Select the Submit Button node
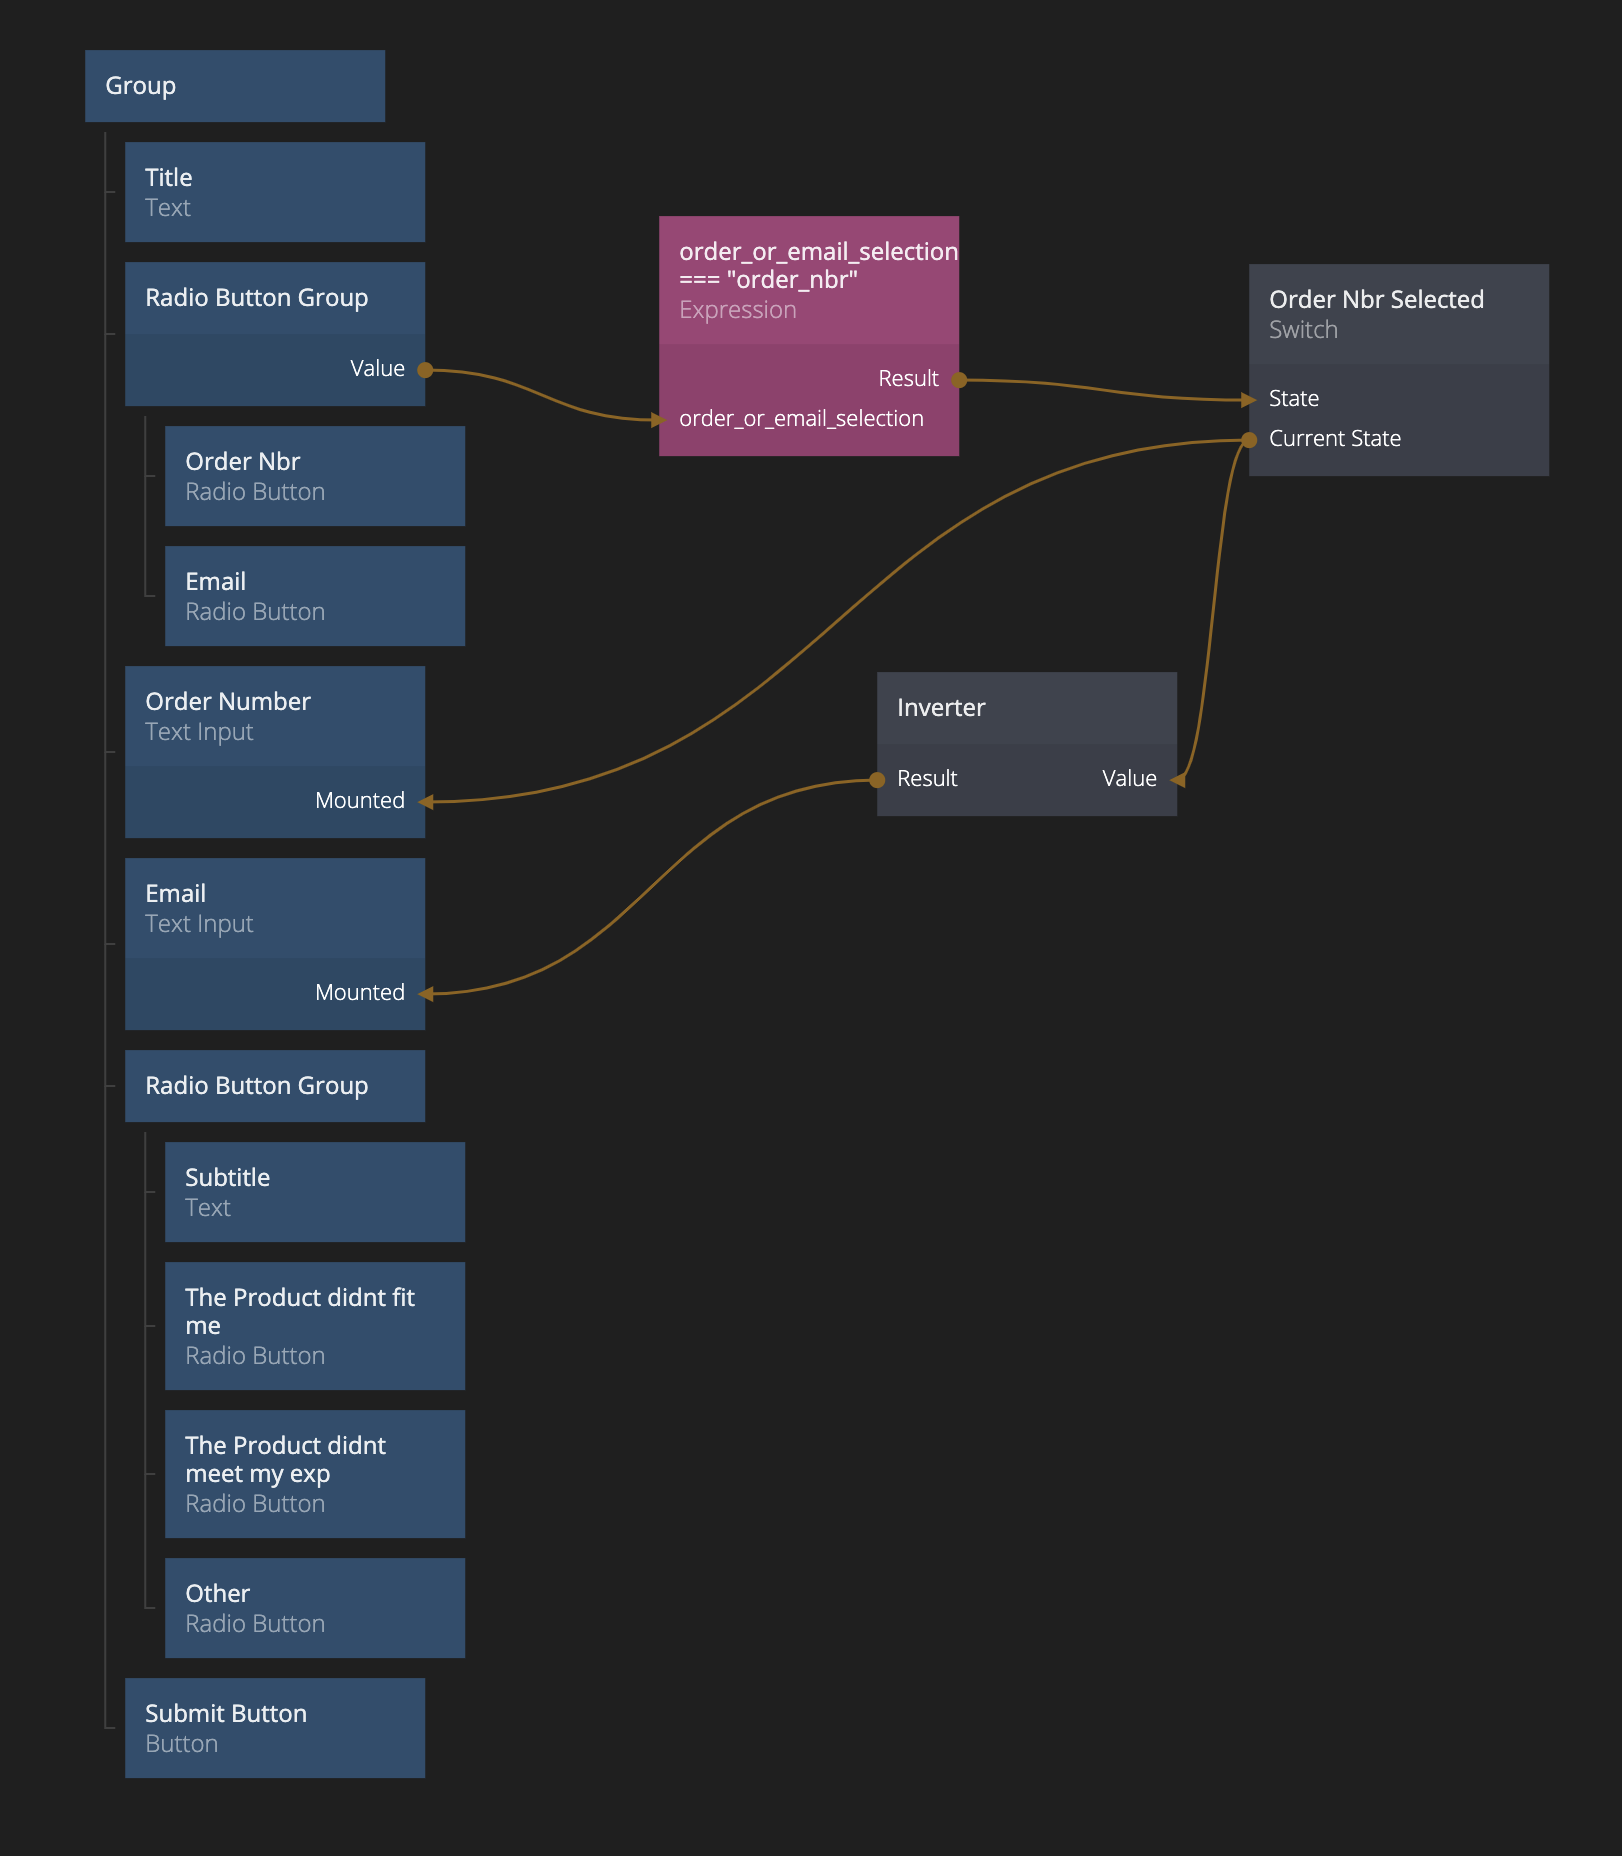The width and height of the screenshot is (1622, 1856). pyautogui.click(x=274, y=1728)
